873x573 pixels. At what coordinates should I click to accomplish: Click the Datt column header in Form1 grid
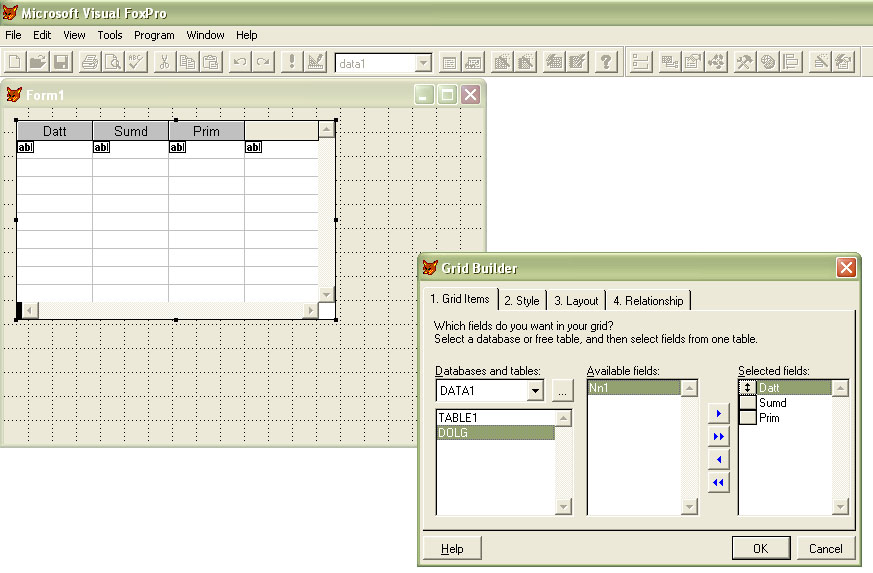55,131
